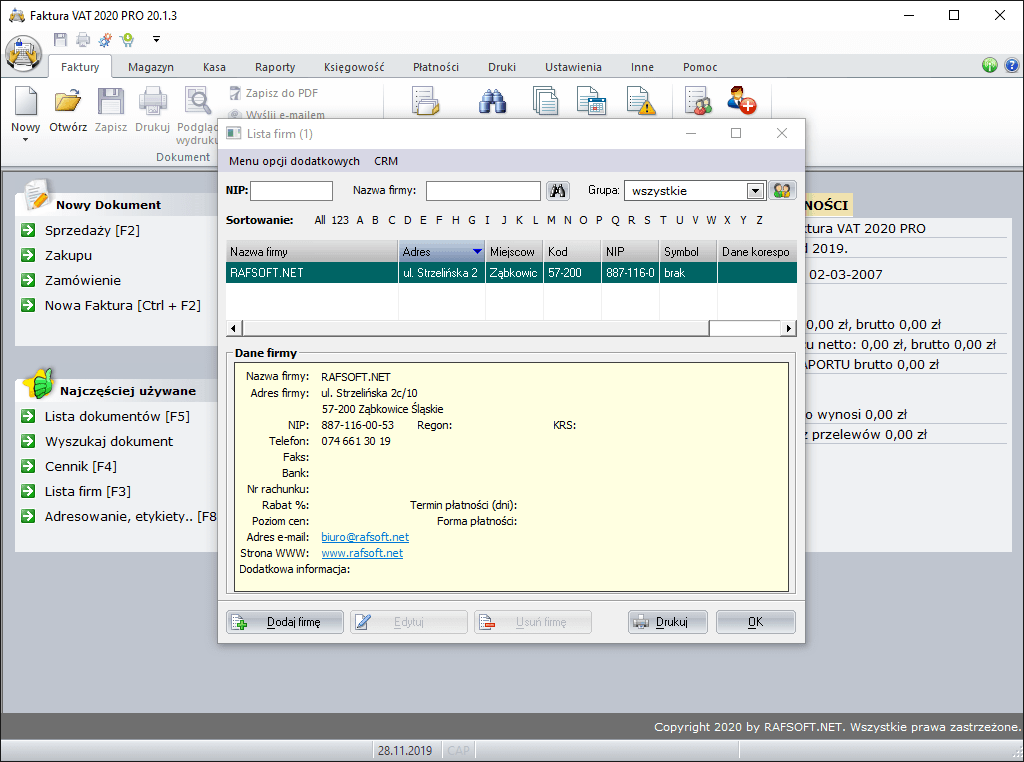Click the NIP search input field
This screenshot has height=762, width=1024.
click(291, 191)
